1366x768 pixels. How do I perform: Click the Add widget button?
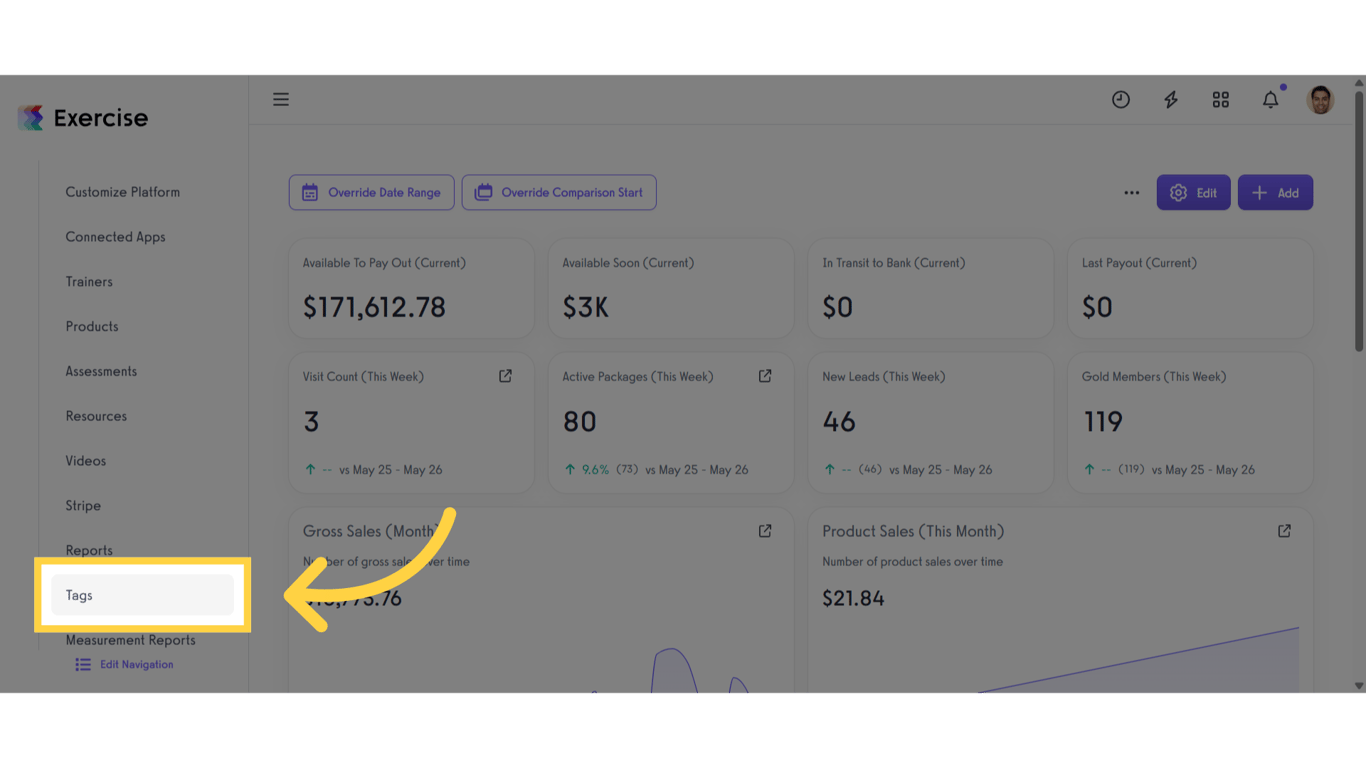pos(1275,193)
